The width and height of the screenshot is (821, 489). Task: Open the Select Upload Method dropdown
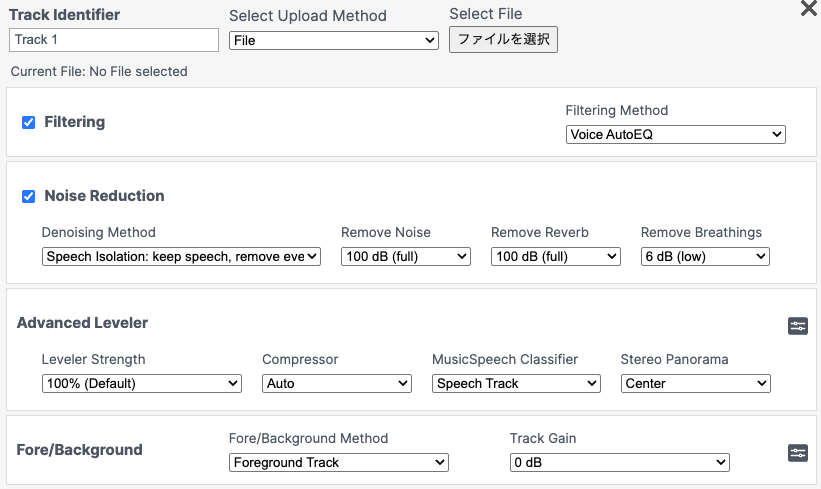coord(334,41)
